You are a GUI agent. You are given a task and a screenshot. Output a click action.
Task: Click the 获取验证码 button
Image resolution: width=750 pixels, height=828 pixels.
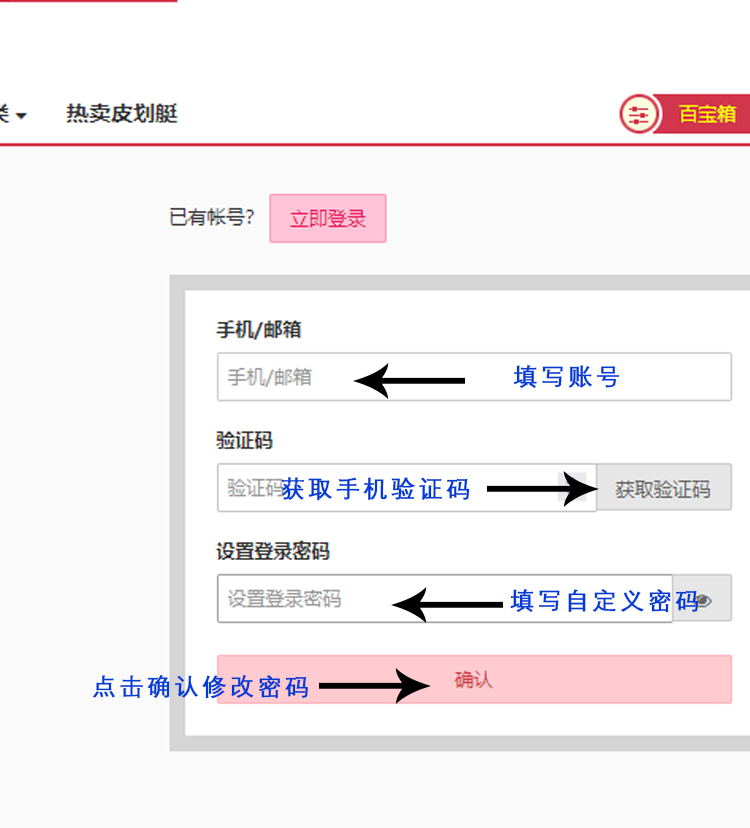click(x=664, y=487)
